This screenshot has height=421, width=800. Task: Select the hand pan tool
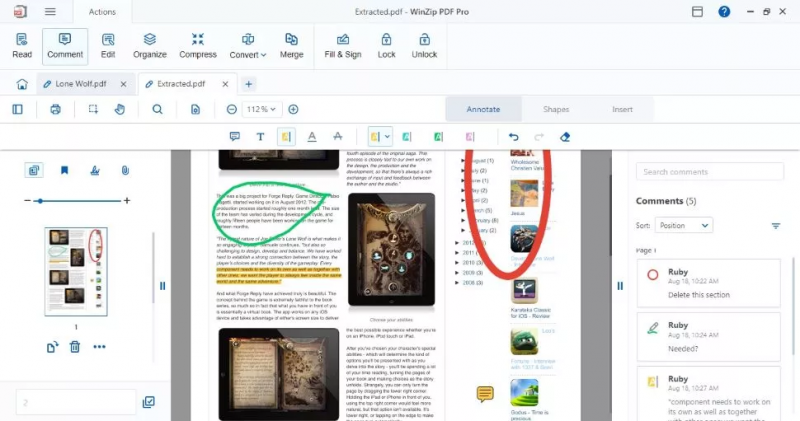[x=119, y=109]
